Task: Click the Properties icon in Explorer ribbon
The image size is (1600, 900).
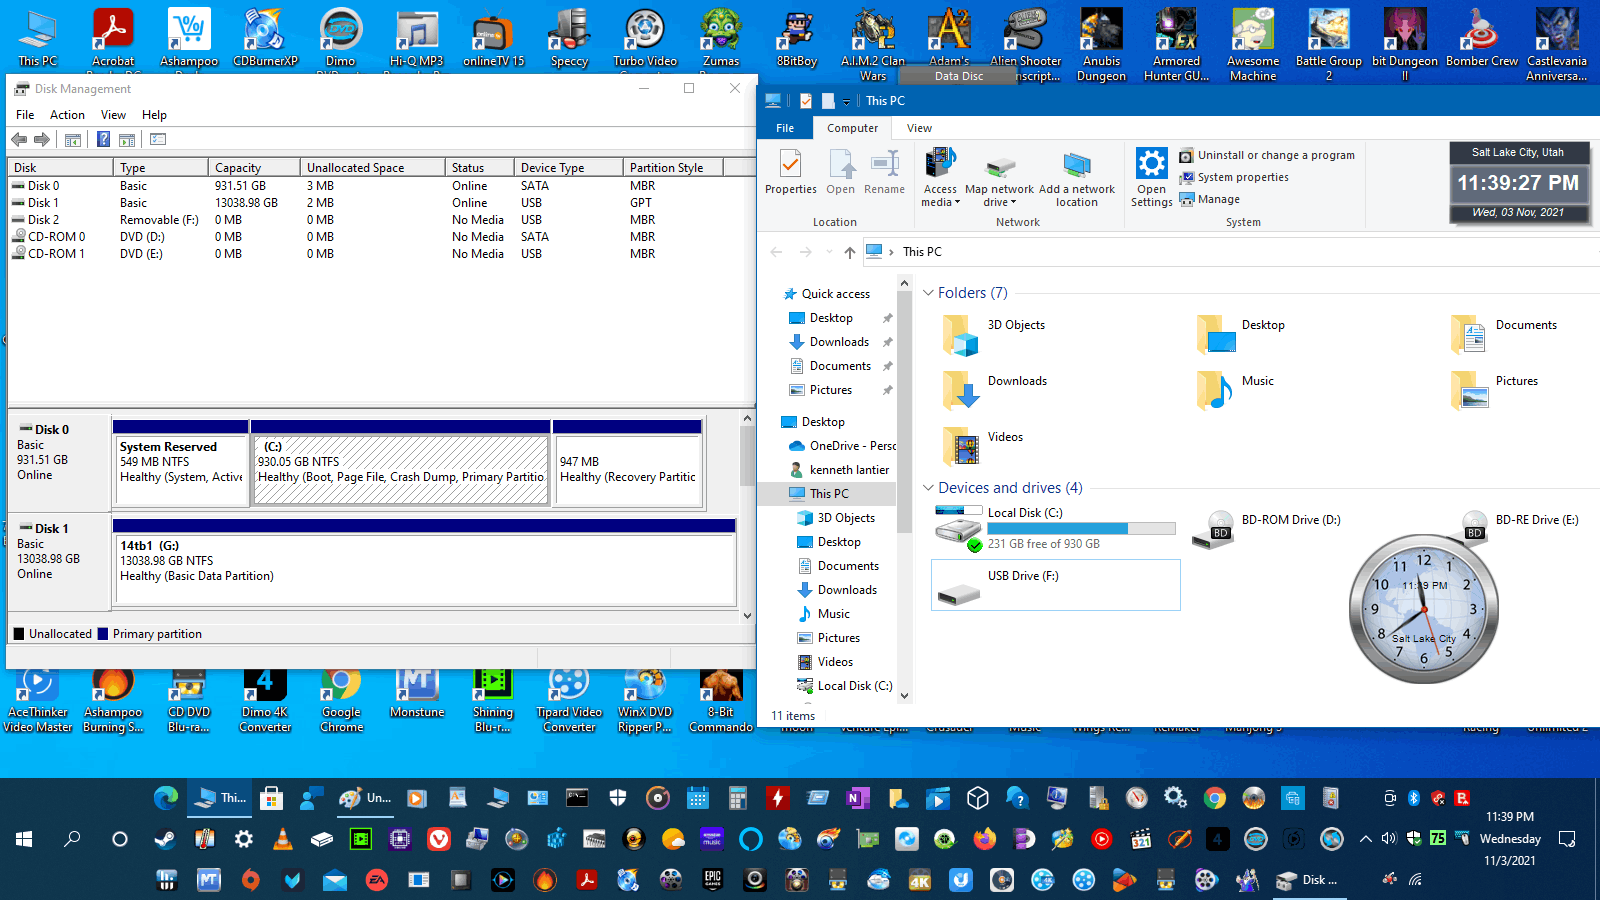Action: coord(790,172)
